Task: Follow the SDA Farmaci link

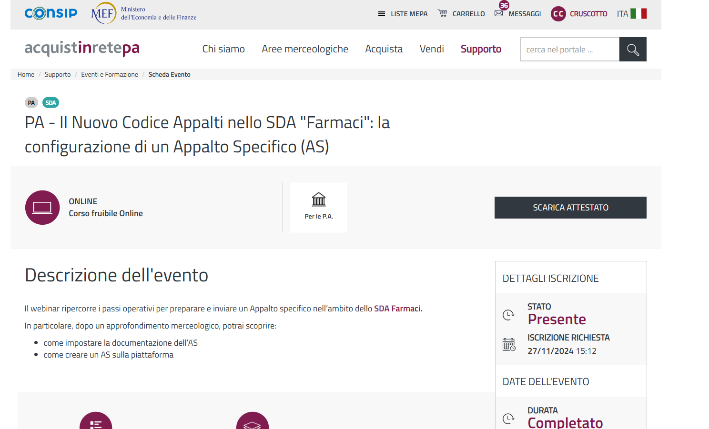Action: point(398,308)
